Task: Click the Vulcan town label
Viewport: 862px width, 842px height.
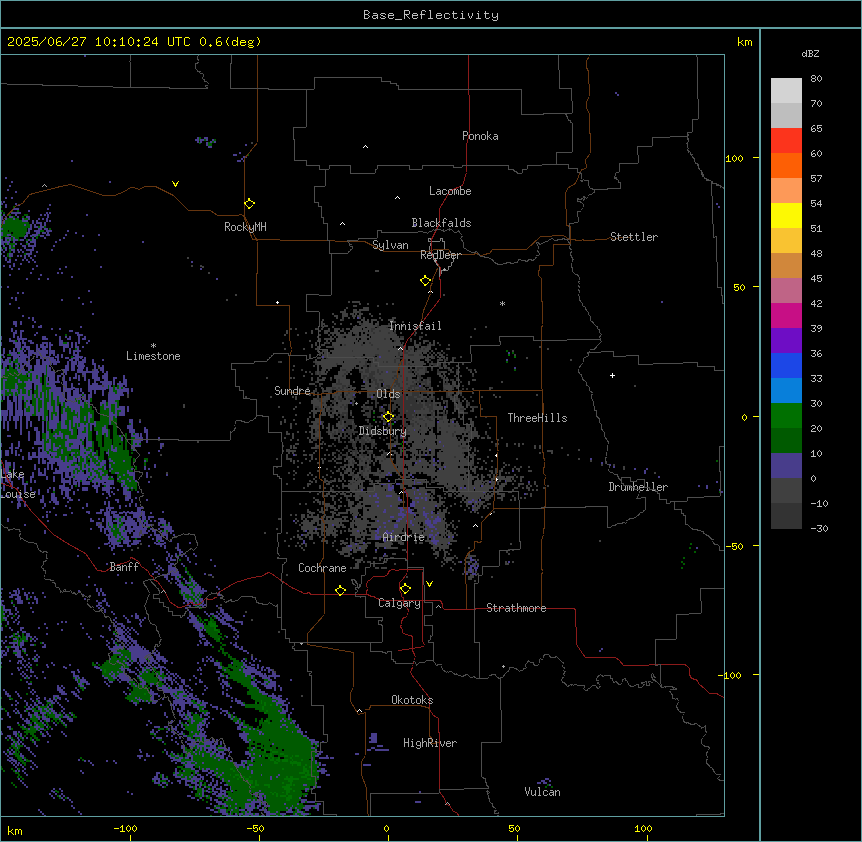Action: coord(542,792)
